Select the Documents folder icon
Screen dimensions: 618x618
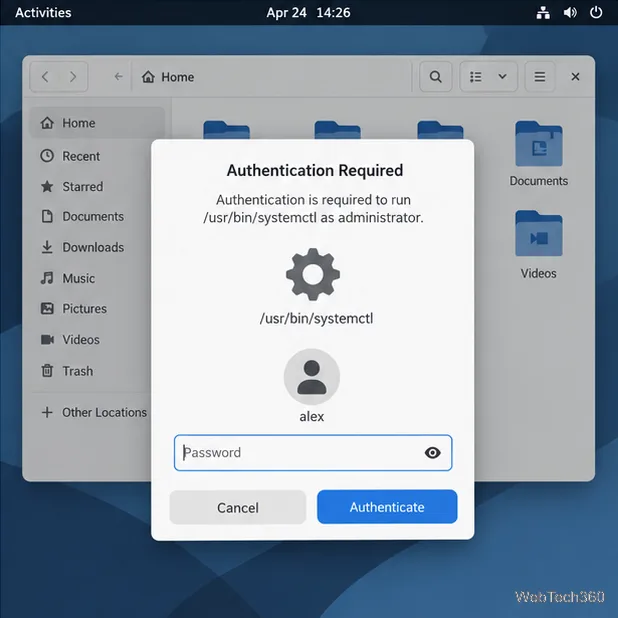(539, 144)
